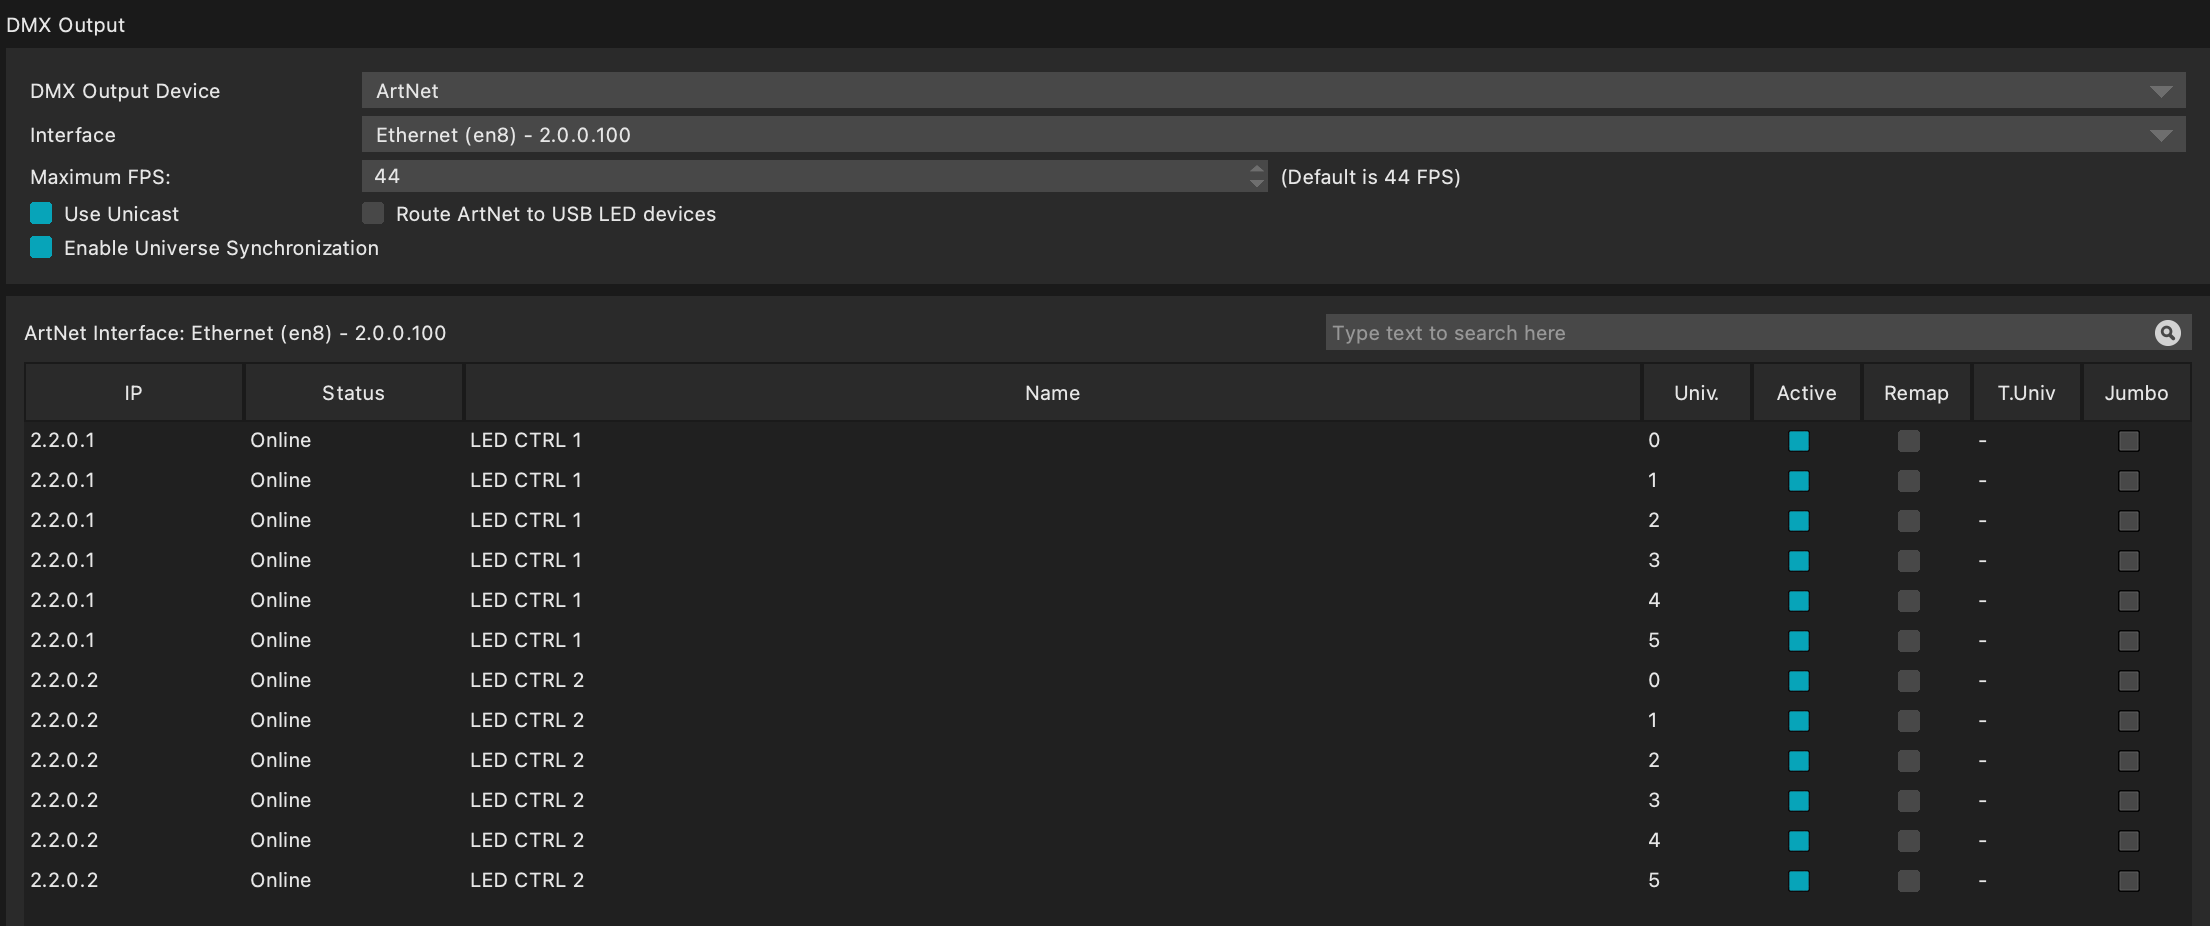Toggle Active for LED CTRL 2 universe 1
2210x926 pixels.
click(1799, 721)
